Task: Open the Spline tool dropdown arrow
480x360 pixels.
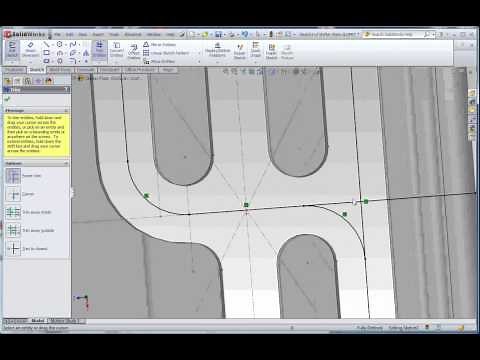Action: (79, 44)
